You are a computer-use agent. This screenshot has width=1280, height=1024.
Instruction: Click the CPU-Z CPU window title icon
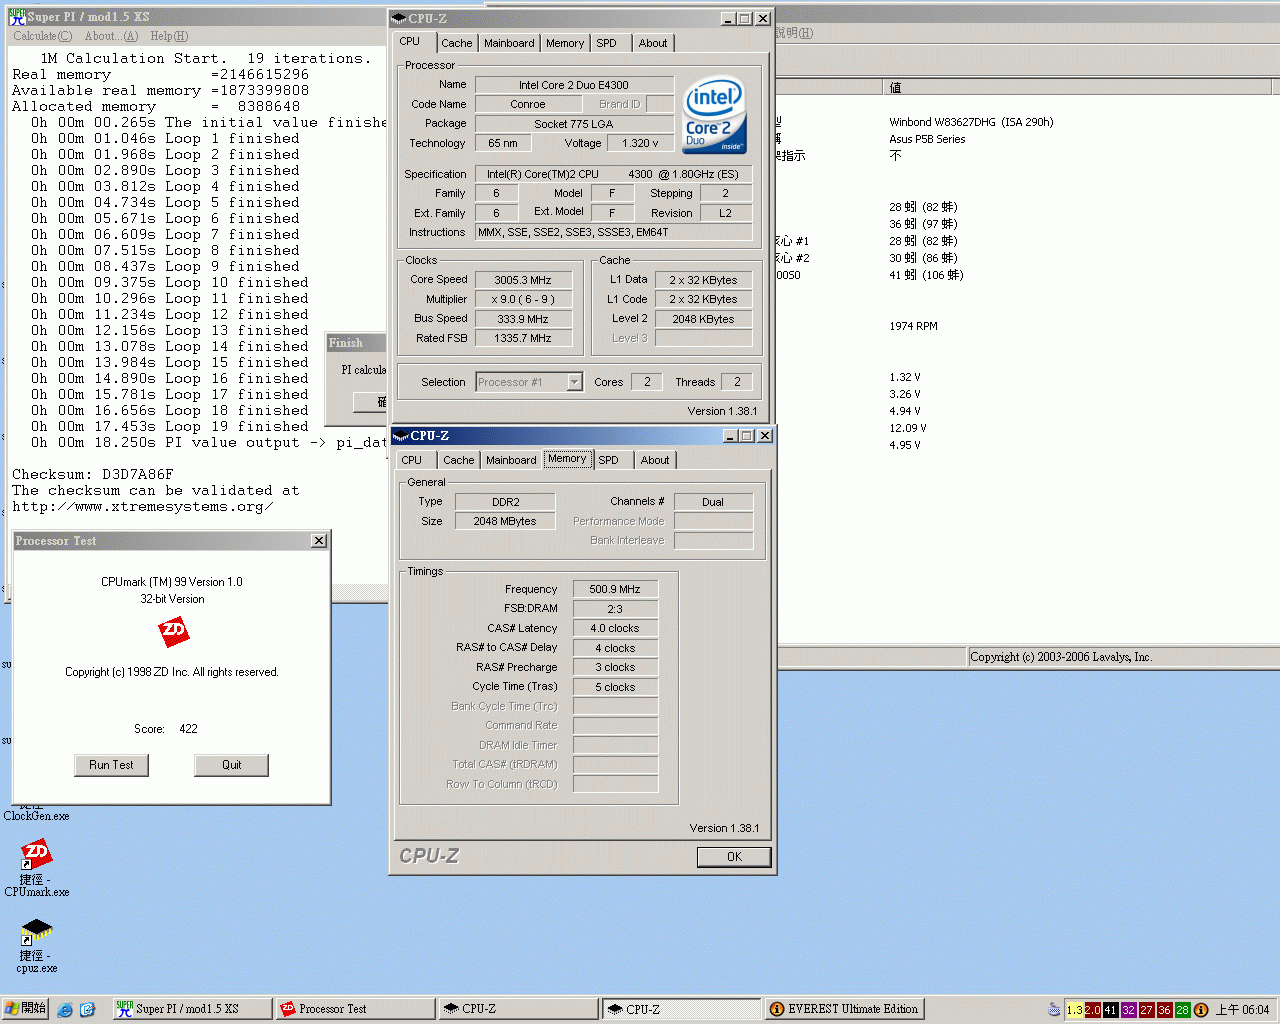coord(399,18)
